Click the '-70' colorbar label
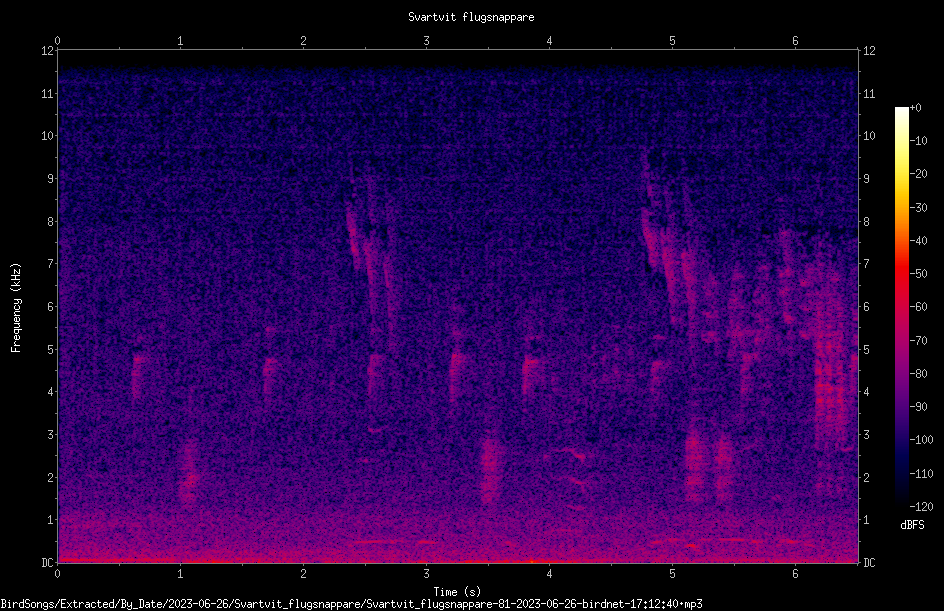 tap(918, 341)
